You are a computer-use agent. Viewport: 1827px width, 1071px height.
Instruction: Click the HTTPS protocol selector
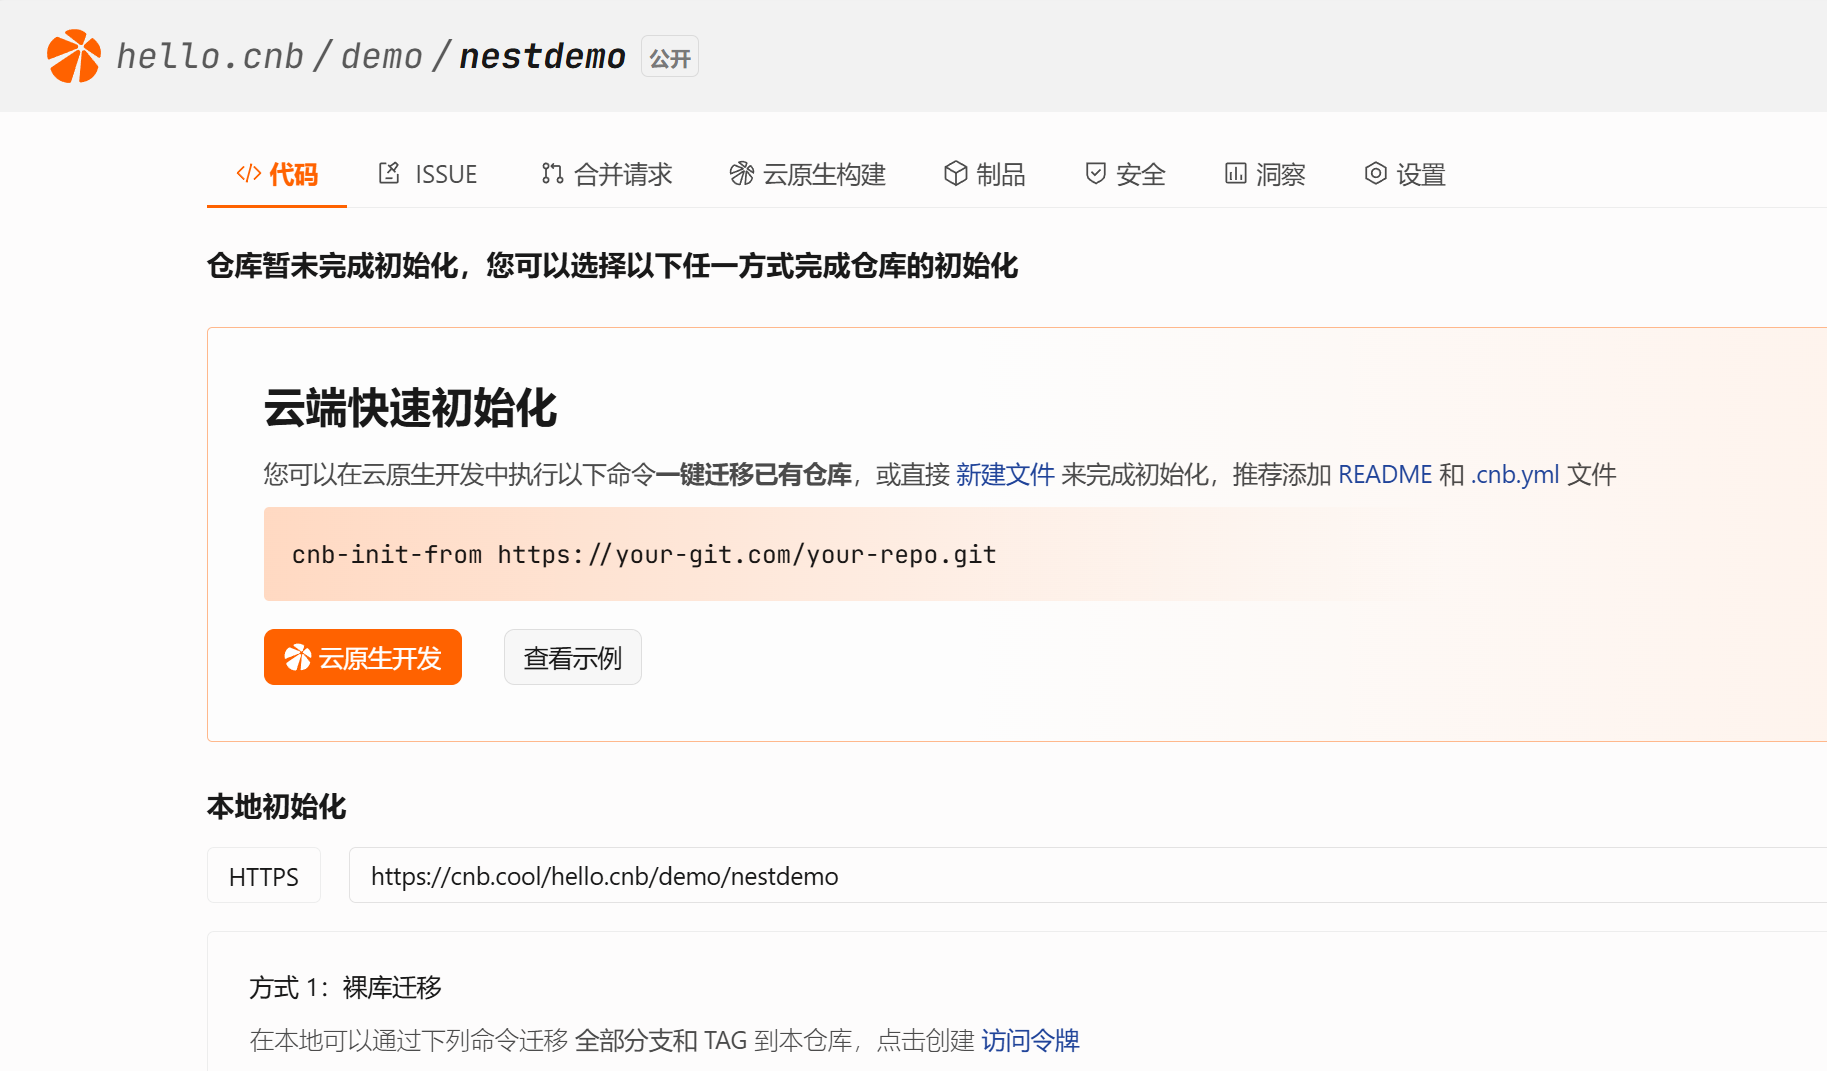[x=263, y=875]
